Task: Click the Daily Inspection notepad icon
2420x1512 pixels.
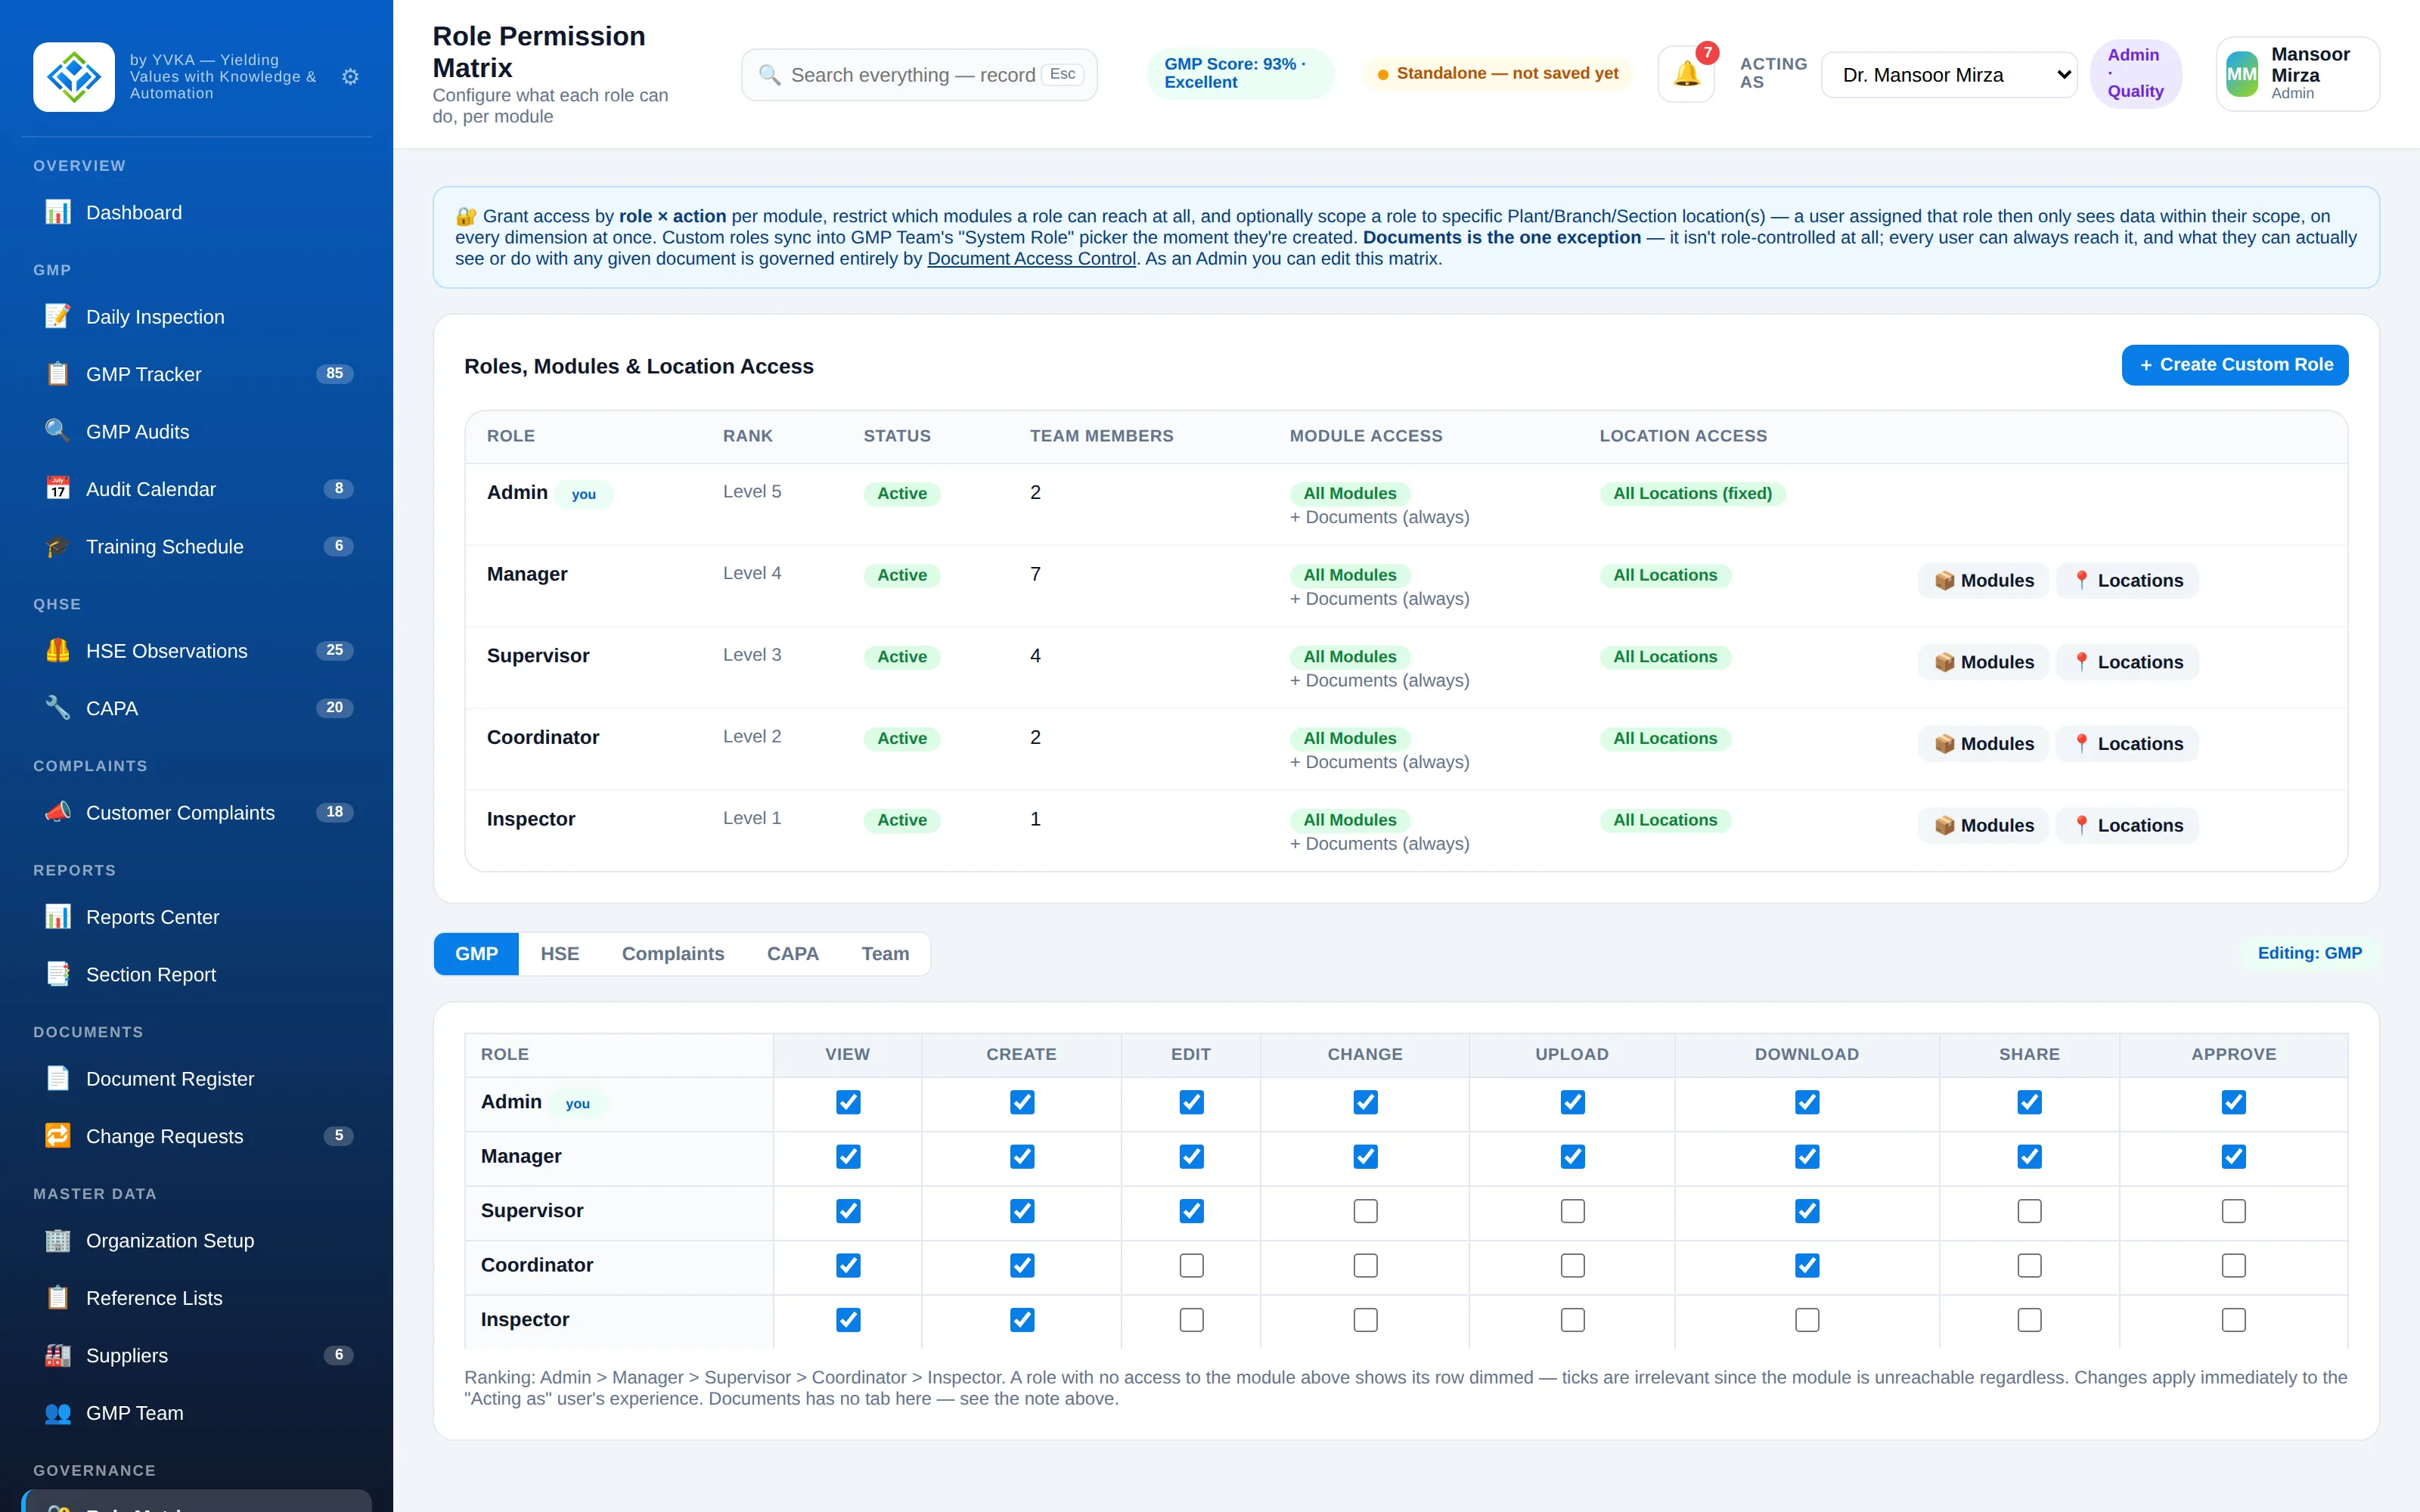Action: coord(58,316)
